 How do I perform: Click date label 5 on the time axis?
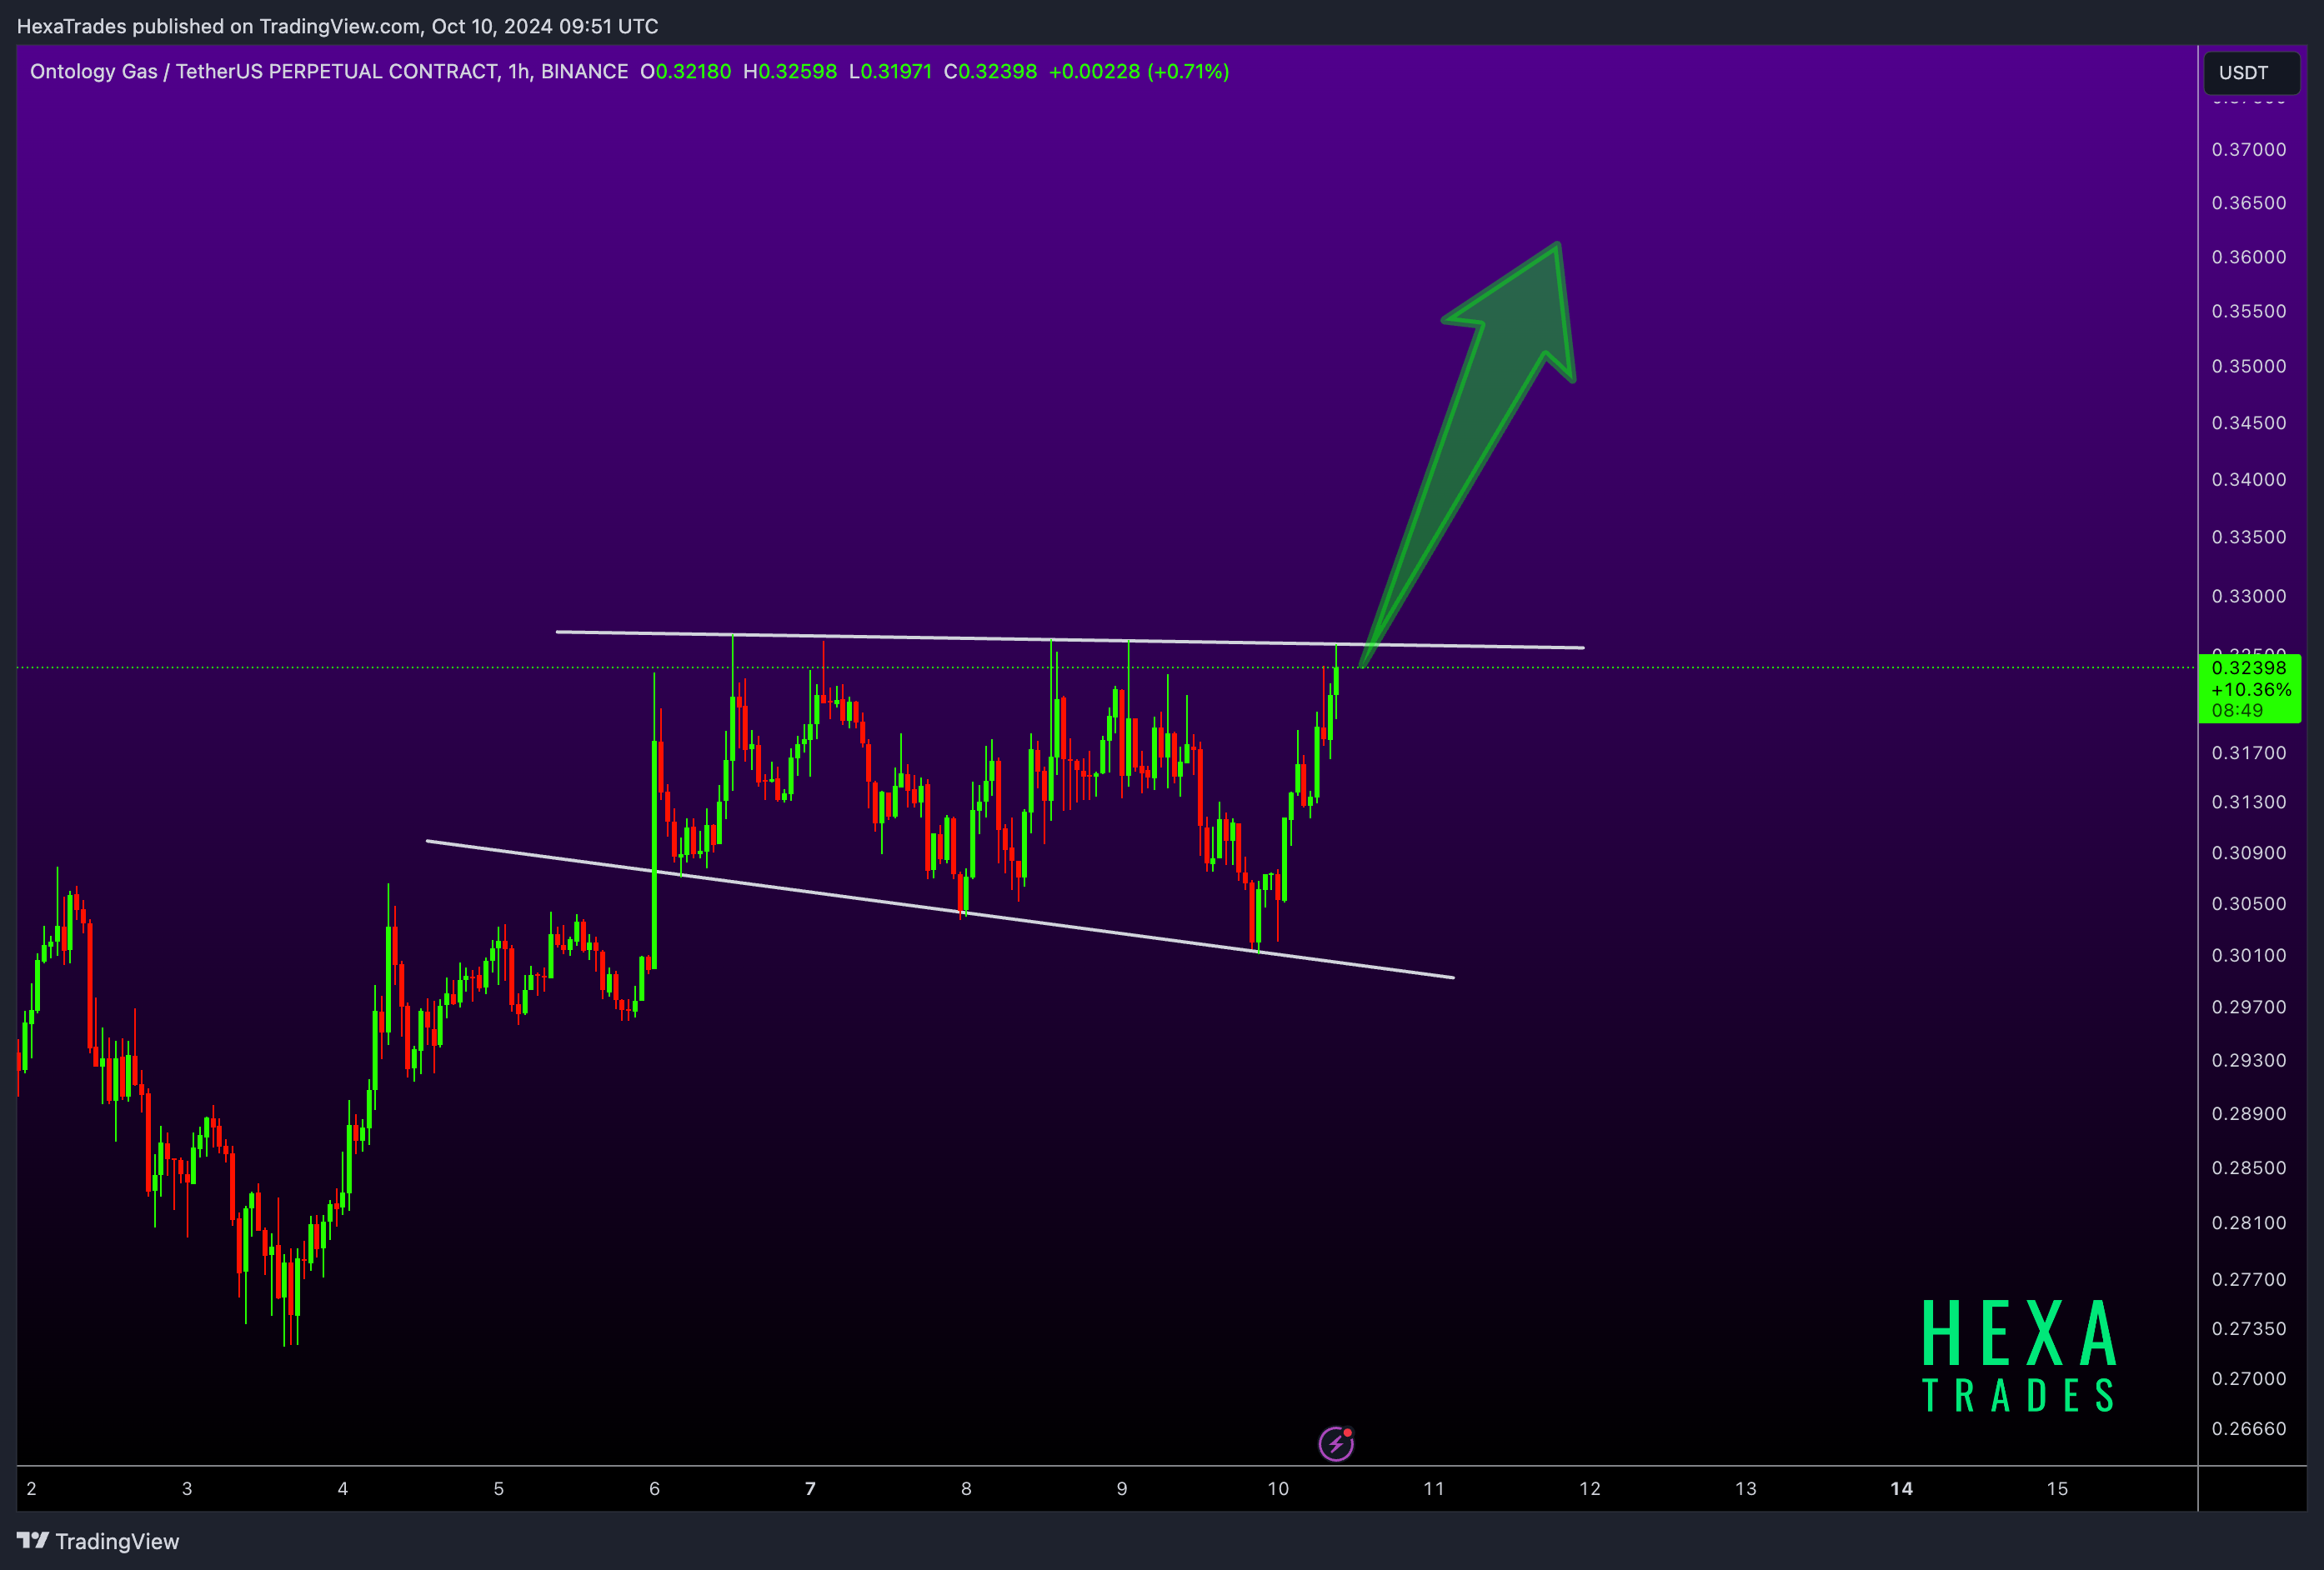[499, 1488]
